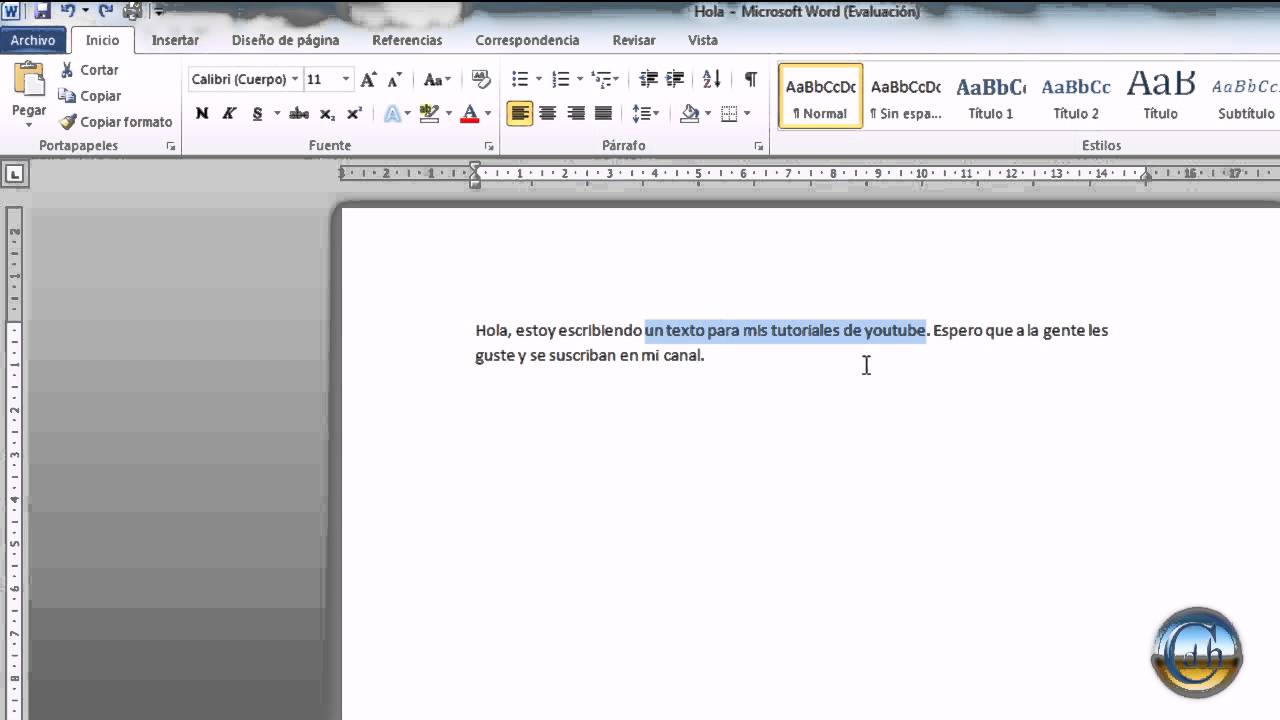The image size is (1280, 720).
Task: Open the Diseño de página tab
Action: [x=285, y=41]
